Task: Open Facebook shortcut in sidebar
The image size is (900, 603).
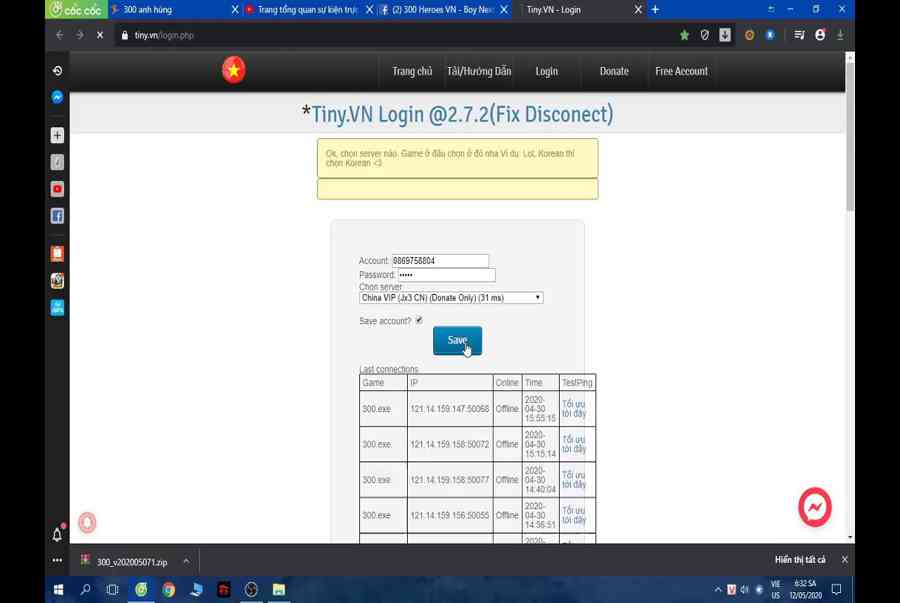Action: pyautogui.click(x=57, y=216)
